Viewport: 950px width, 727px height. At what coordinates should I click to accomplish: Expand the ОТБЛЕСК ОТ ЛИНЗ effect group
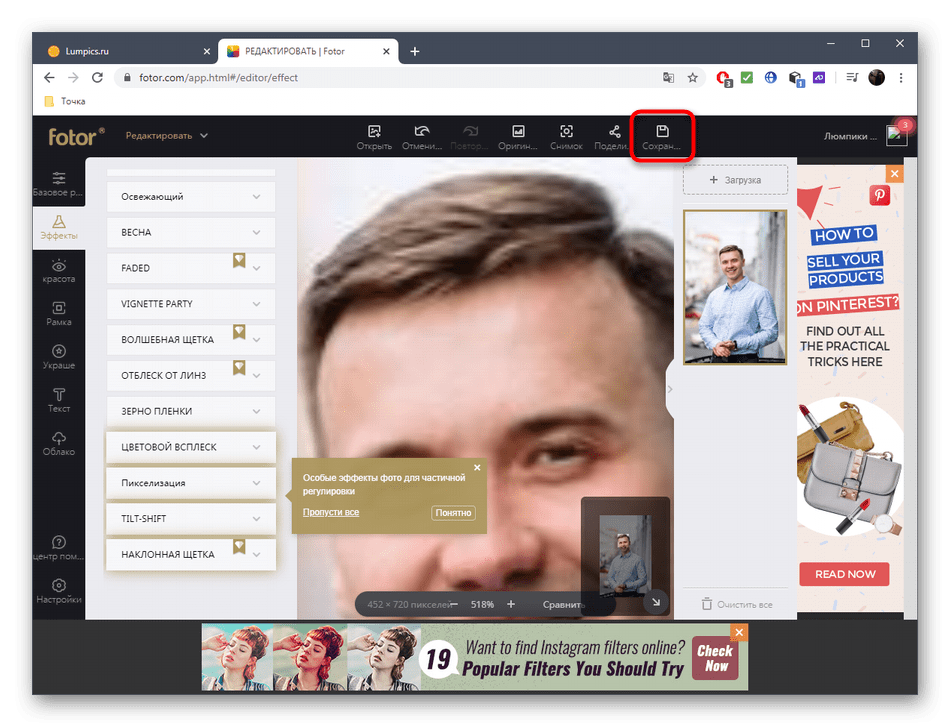pos(191,376)
